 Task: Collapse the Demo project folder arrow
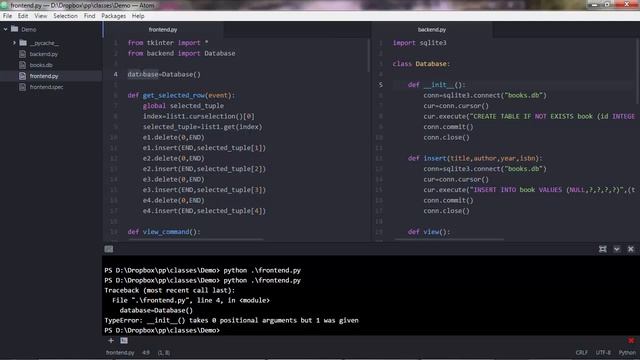point(6,29)
